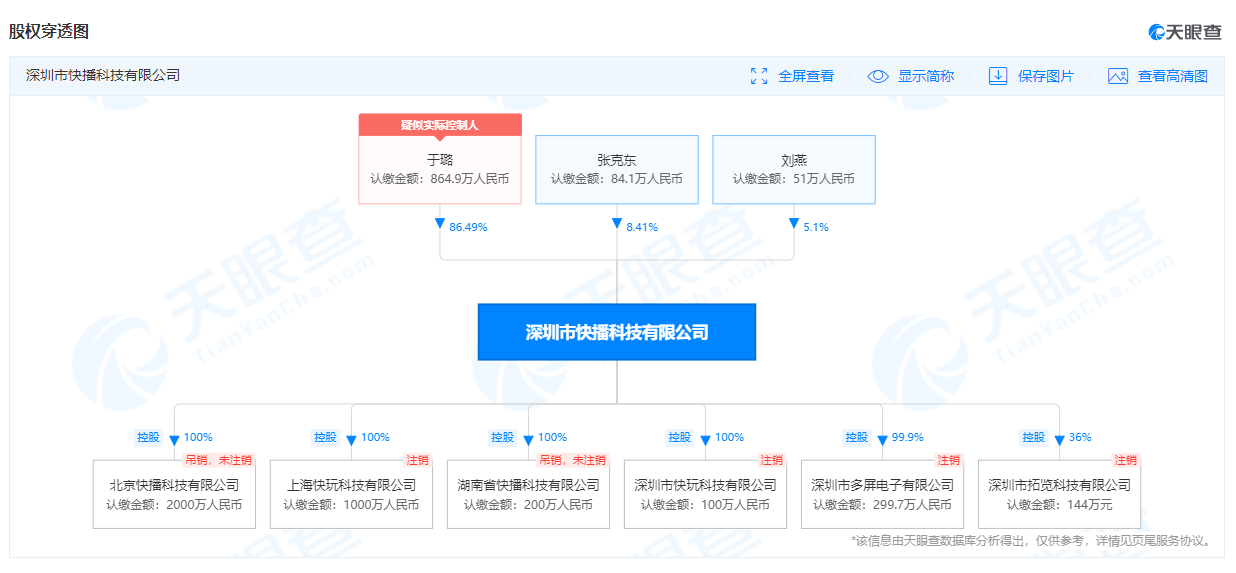Click the Tianyancha logo

tap(1185, 32)
